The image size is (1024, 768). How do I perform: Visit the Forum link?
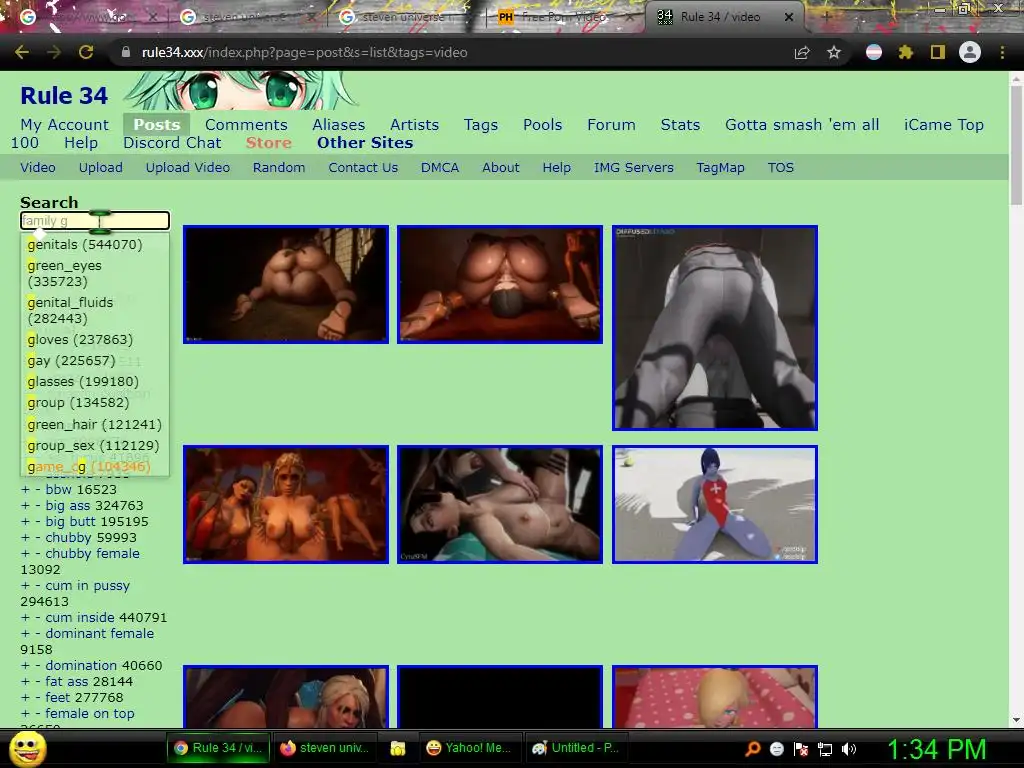[x=611, y=125]
